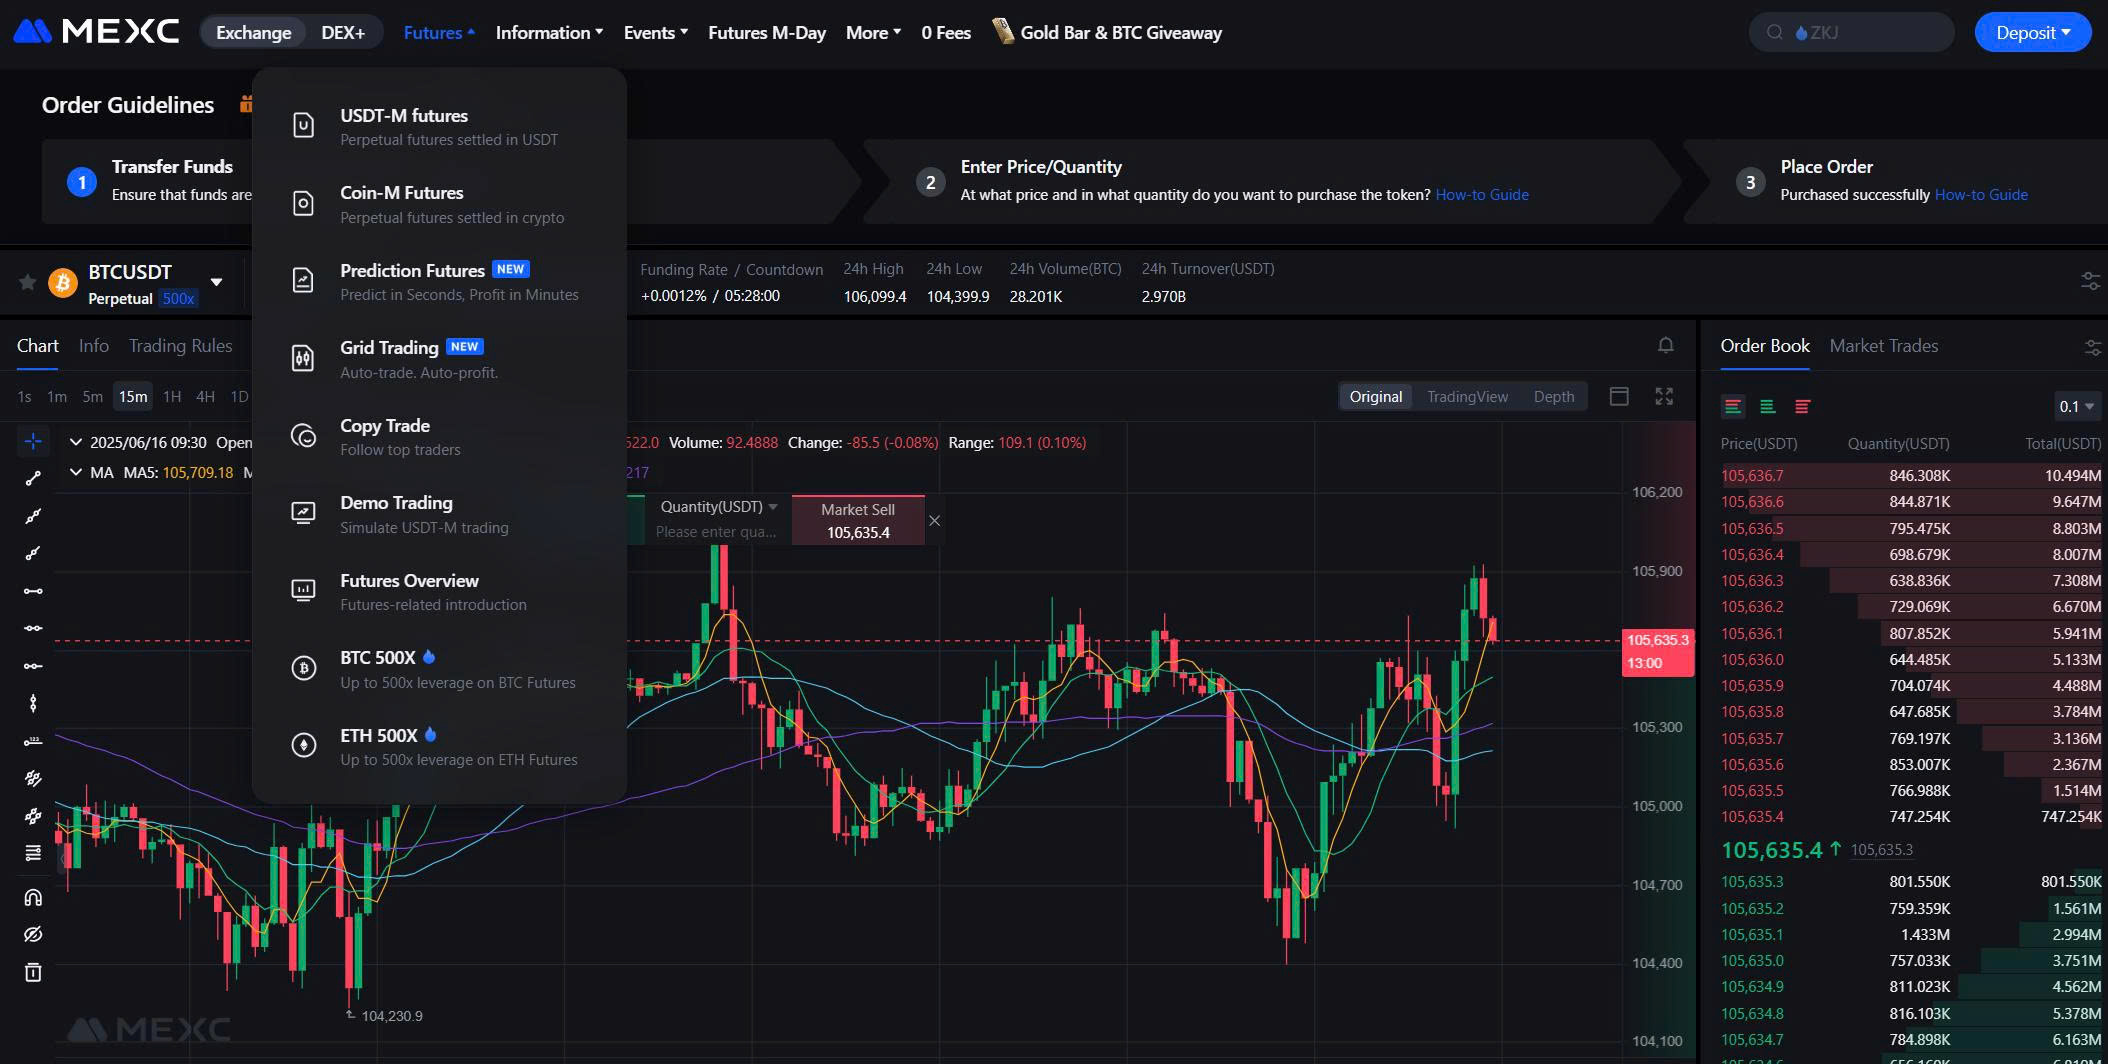This screenshot has height=1064, width=2108.
Task: Open the How-to Guide link in Place Order step
Action: [x=1981, y=195]
